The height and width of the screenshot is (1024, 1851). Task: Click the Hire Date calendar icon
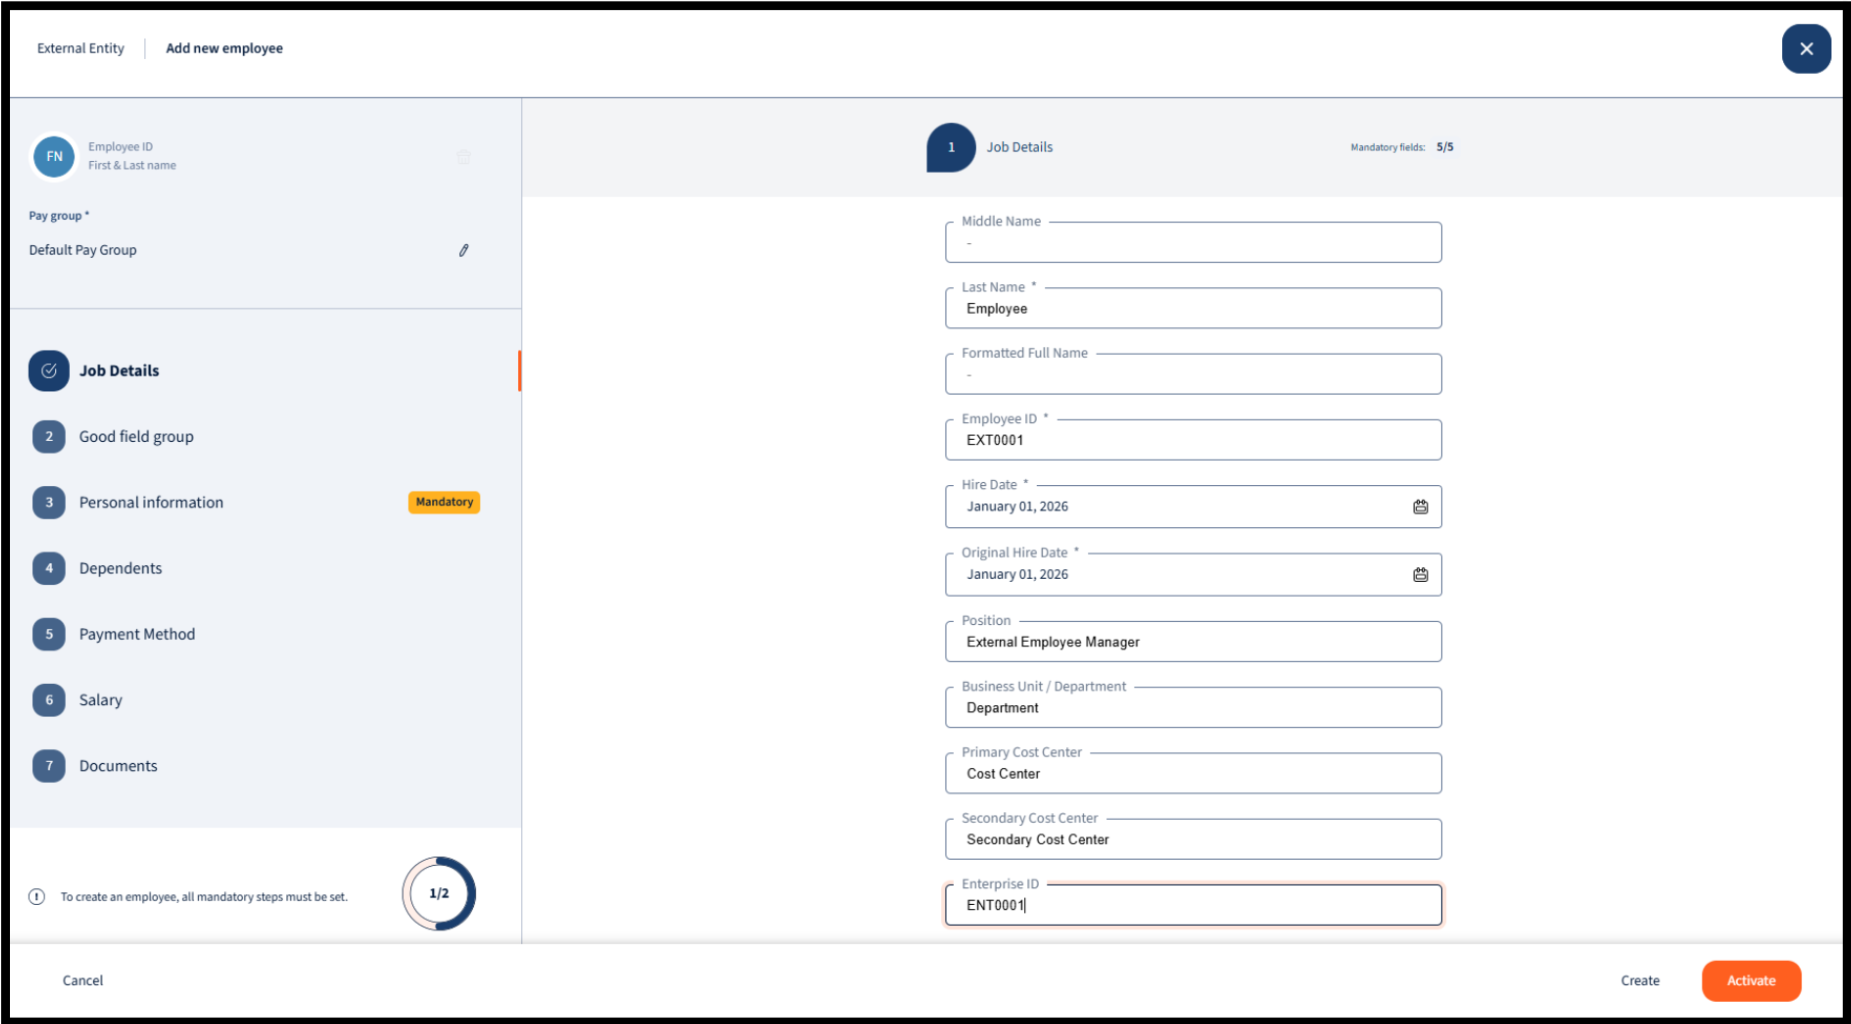click(1420, 507)
